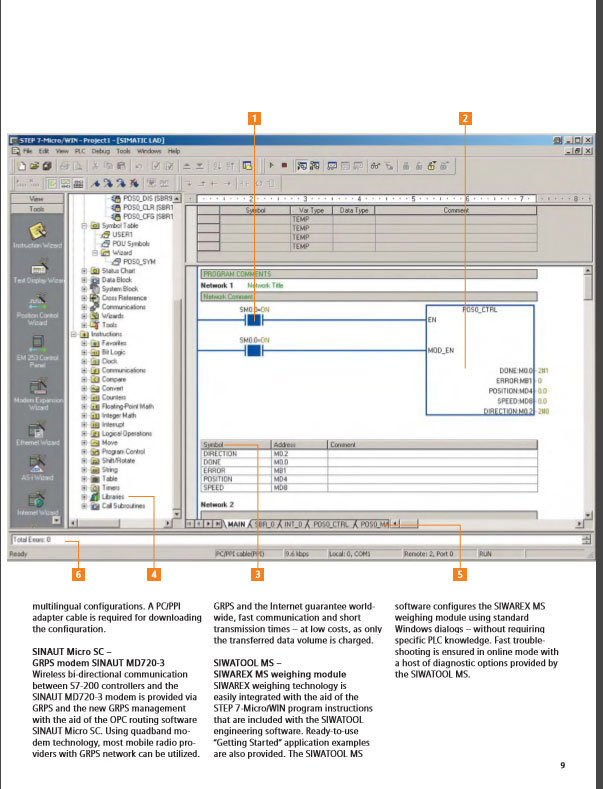Click the PROGRAM COMMENTS field

369,274
